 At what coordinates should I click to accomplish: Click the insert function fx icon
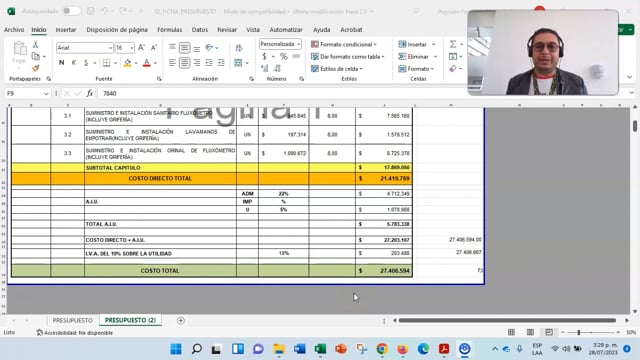[x=89, y=93]
